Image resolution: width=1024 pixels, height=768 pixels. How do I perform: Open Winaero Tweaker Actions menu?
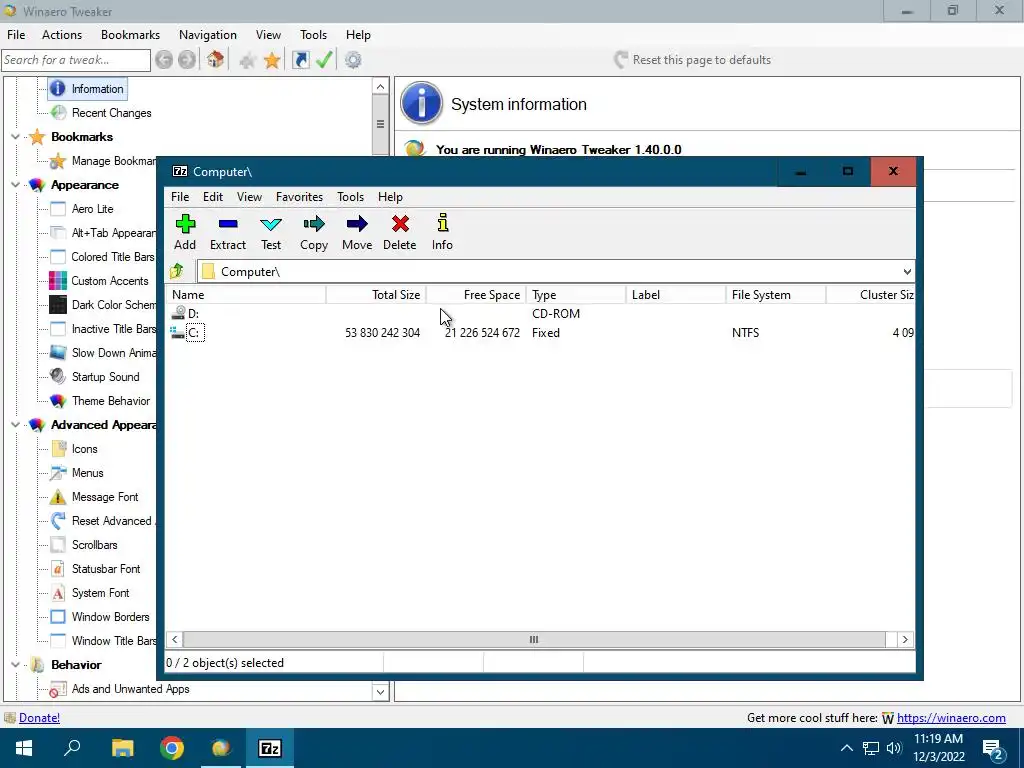coord(62,35)
